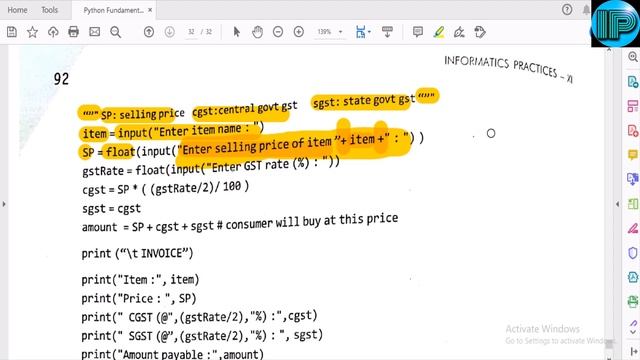
Task: Click the stamp tool toolbar icon
Action: click(x=480, y=32)
